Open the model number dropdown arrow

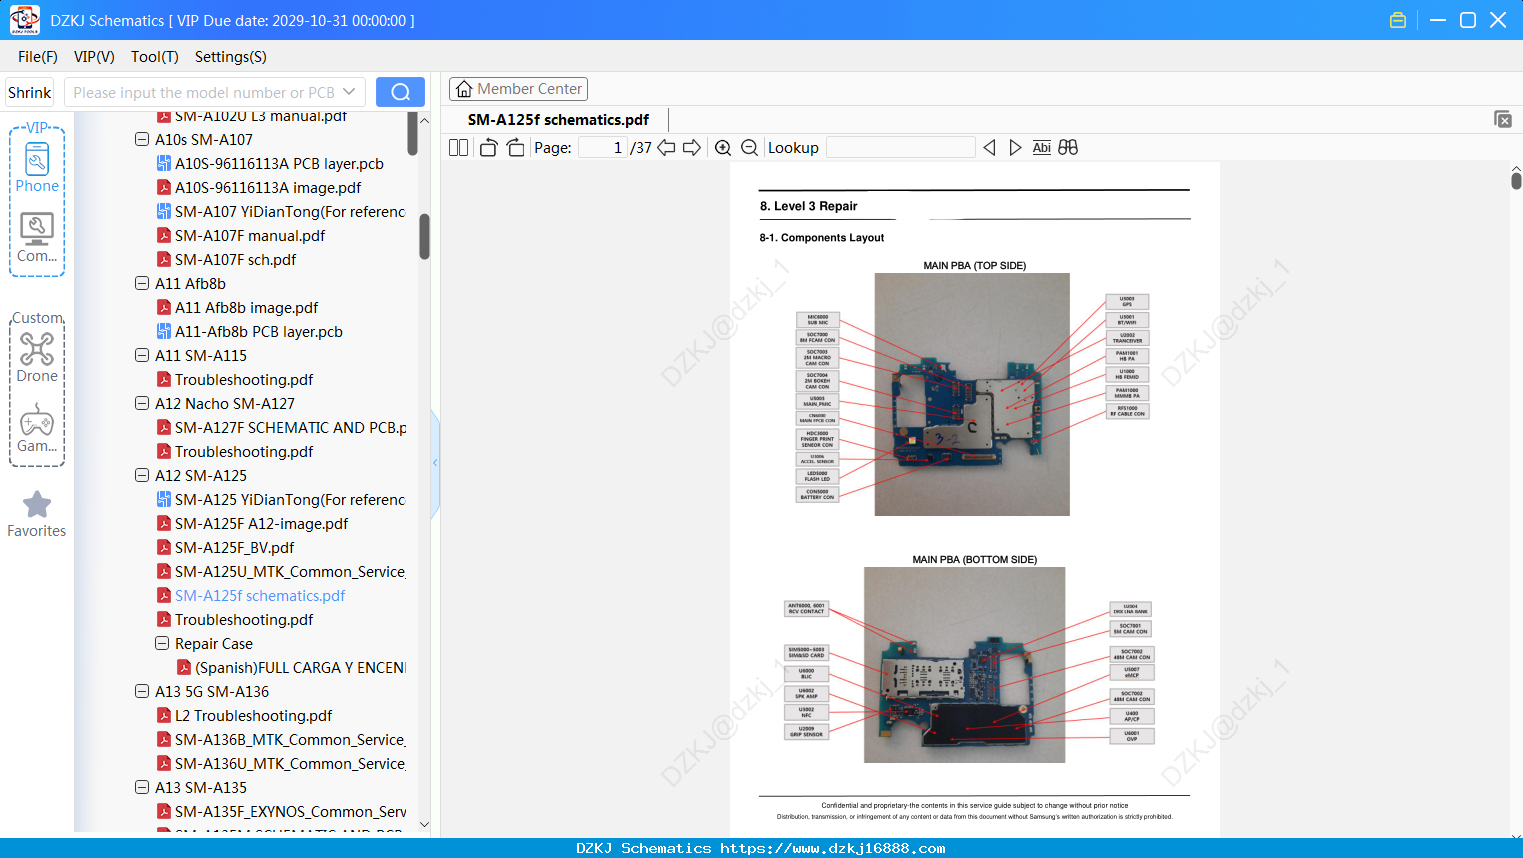pos(349,92)
